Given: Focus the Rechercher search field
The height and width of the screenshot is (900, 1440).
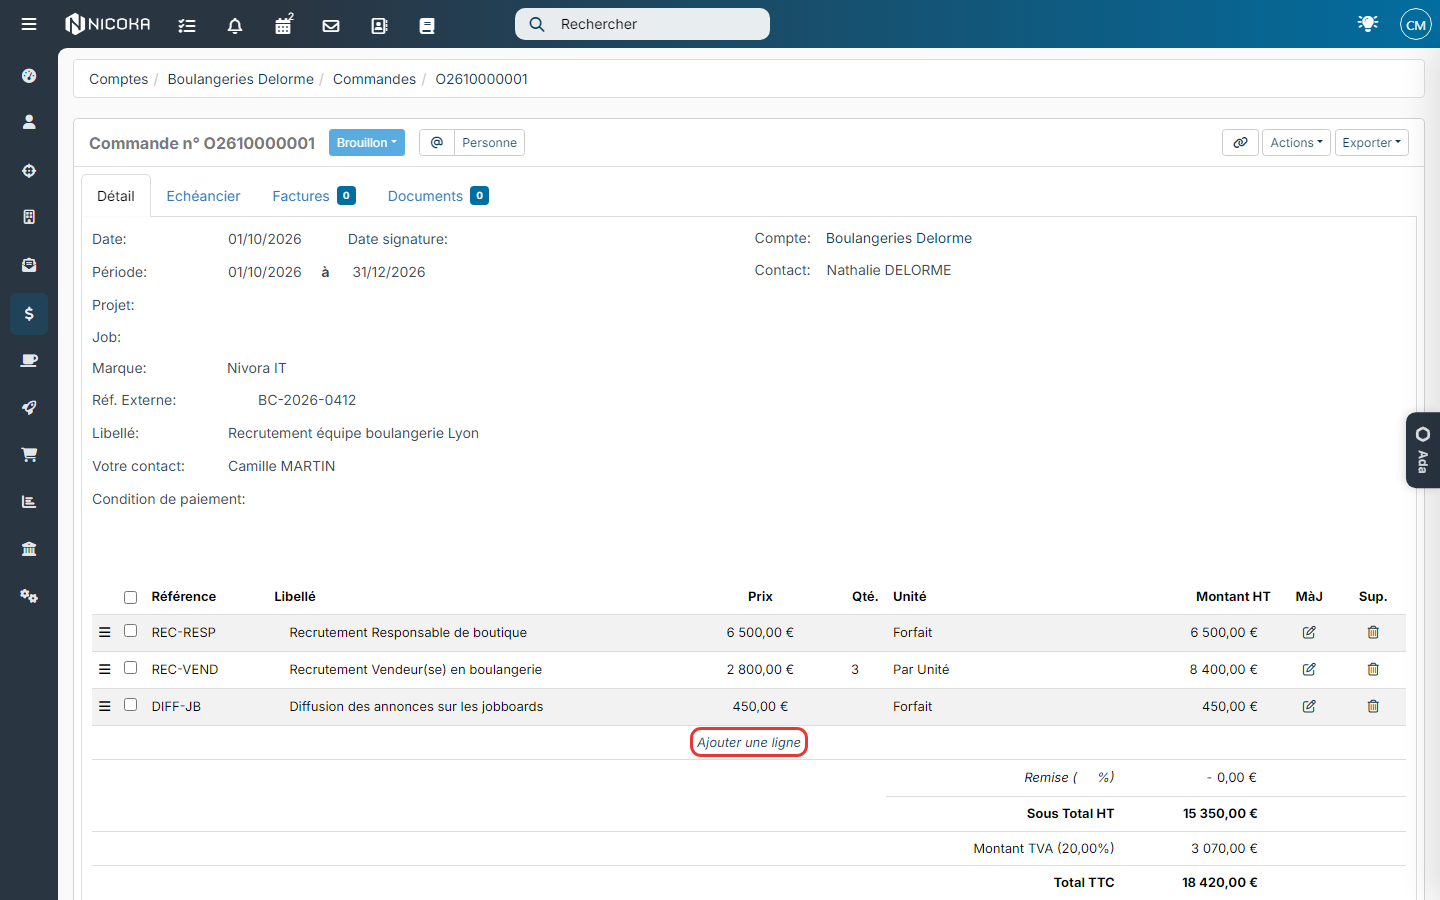Looking at the screenshot, I should pos(642,24).
